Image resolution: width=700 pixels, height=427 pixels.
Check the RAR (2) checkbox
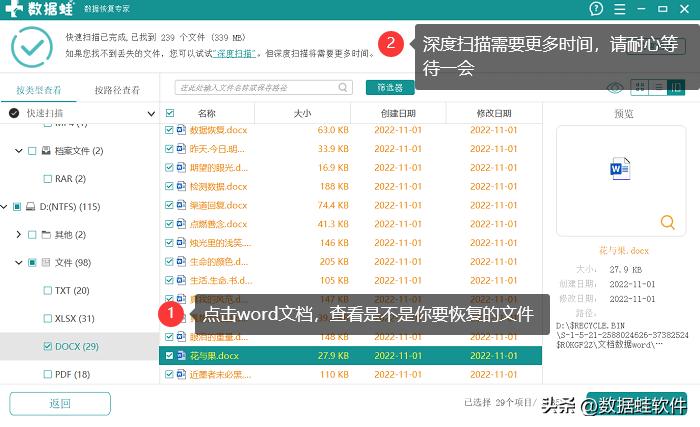point(47,179)
